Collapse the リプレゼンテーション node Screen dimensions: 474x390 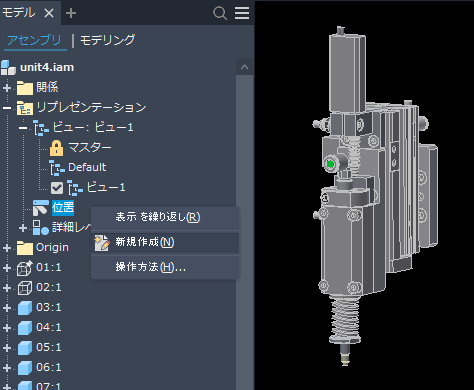click(x=7, y=108)
